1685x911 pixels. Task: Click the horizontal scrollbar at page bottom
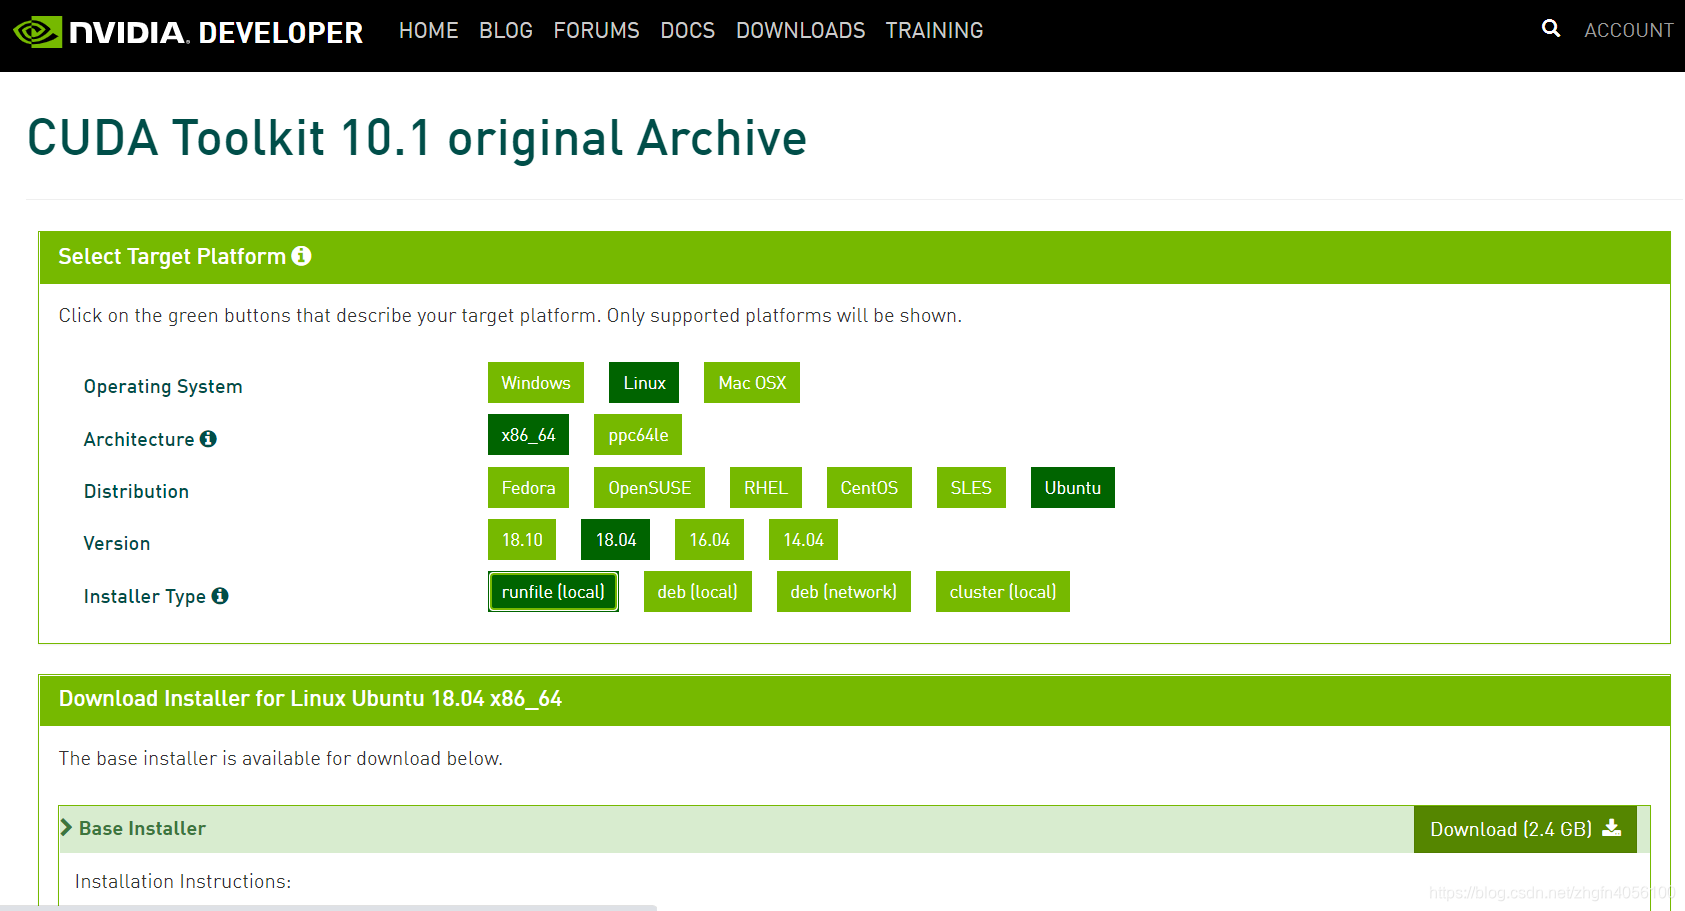coord(328,908)
